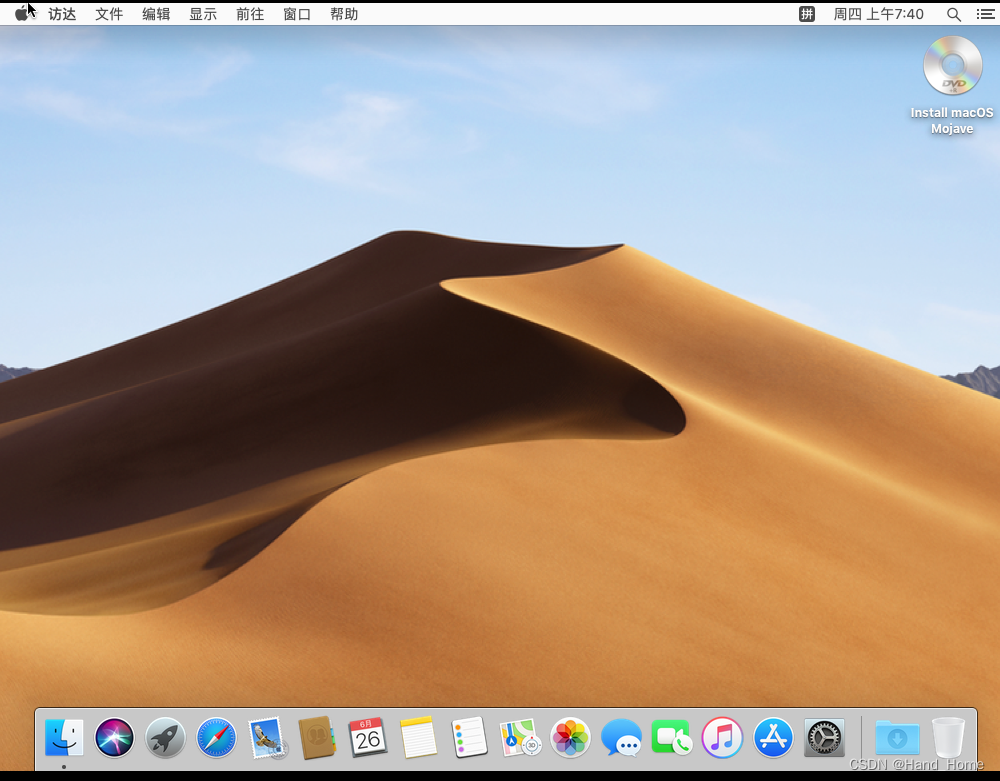This screenshot has height=781, width=1000.
Task: Start the Messages app
Action: coord(621,738)
